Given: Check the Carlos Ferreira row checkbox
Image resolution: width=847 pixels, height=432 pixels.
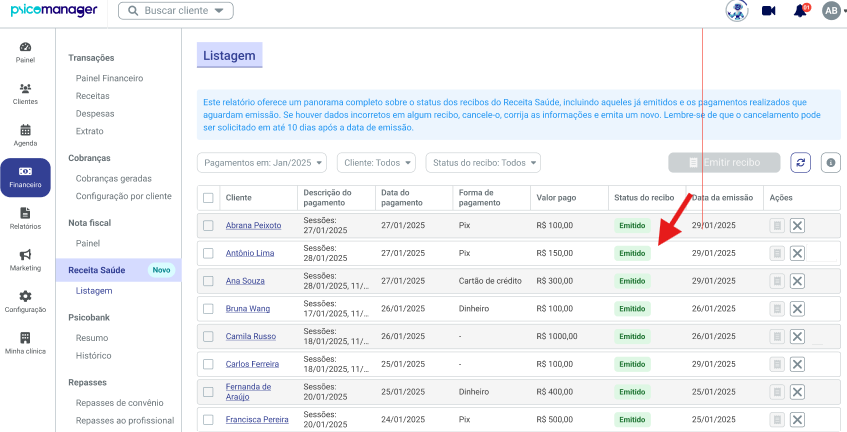Looking at the screenshot, I should (208, 364).
